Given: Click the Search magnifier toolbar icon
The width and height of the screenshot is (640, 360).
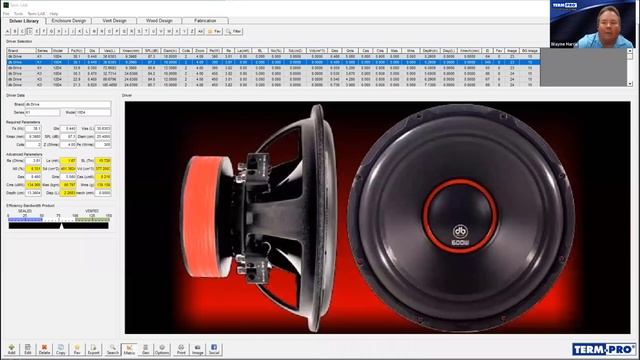Looking at the screenshot, I should click(113, 349).
